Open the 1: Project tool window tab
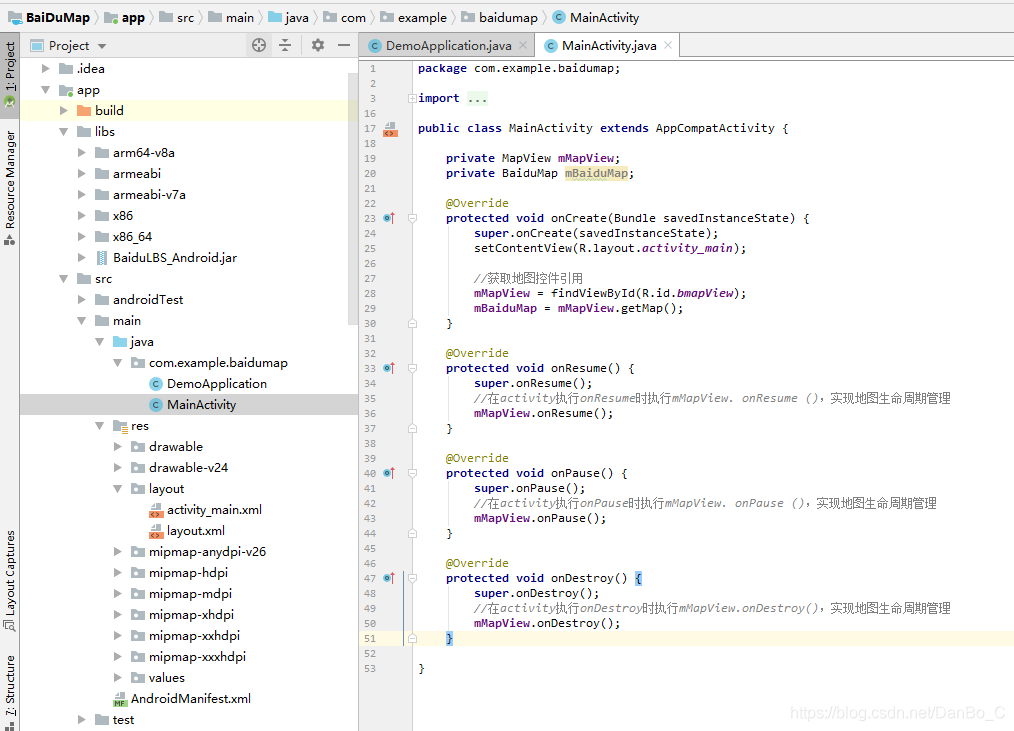1014x731 pixels. tap(10, 74)
